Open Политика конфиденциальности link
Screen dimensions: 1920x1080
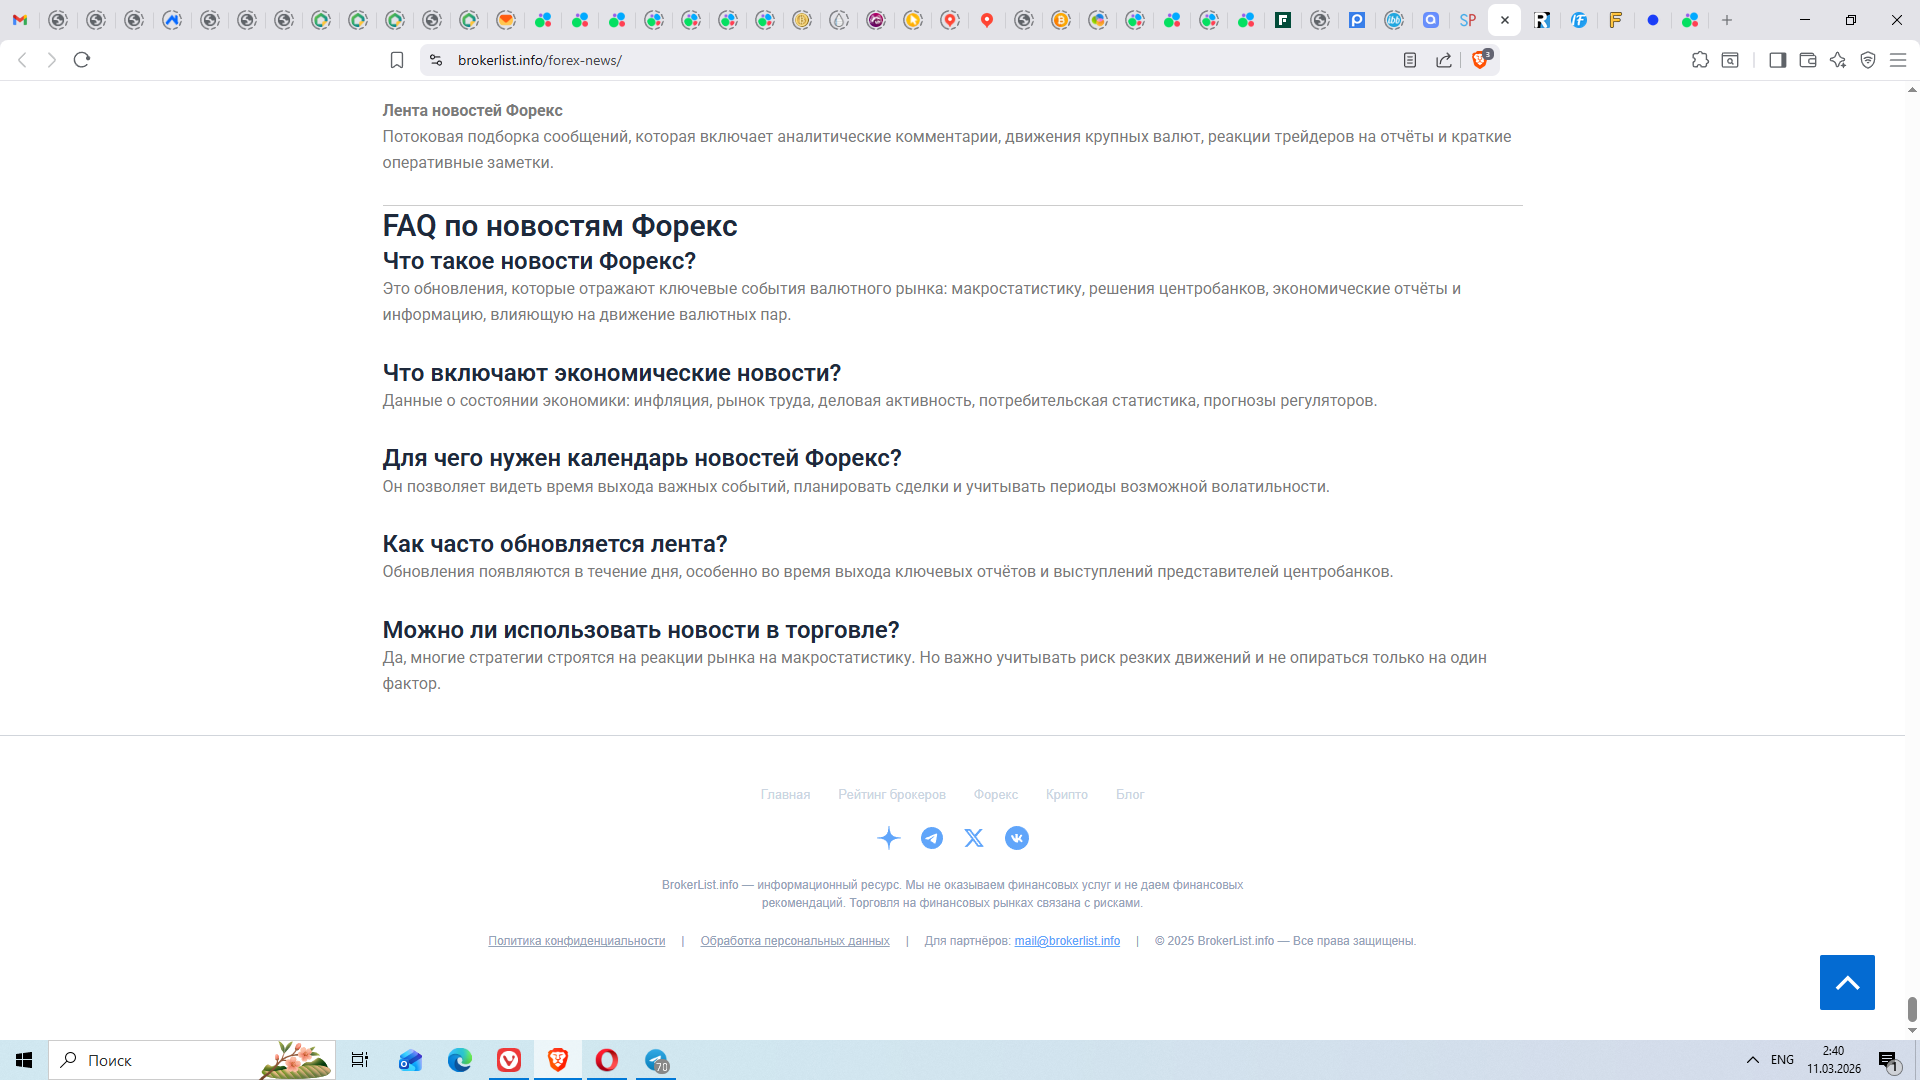(576, 941)
